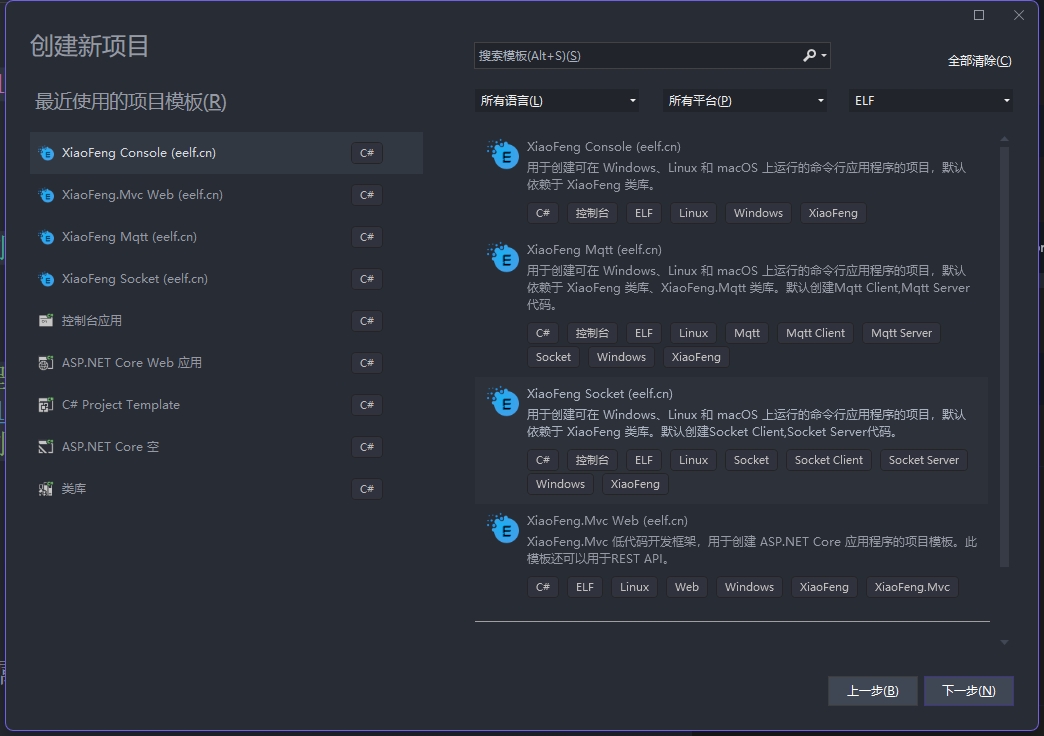Choose XiaoFeng Socket (eelf.cn) result title
Image resolution: width=1044 pixels, height=736 pixels.
600,394
